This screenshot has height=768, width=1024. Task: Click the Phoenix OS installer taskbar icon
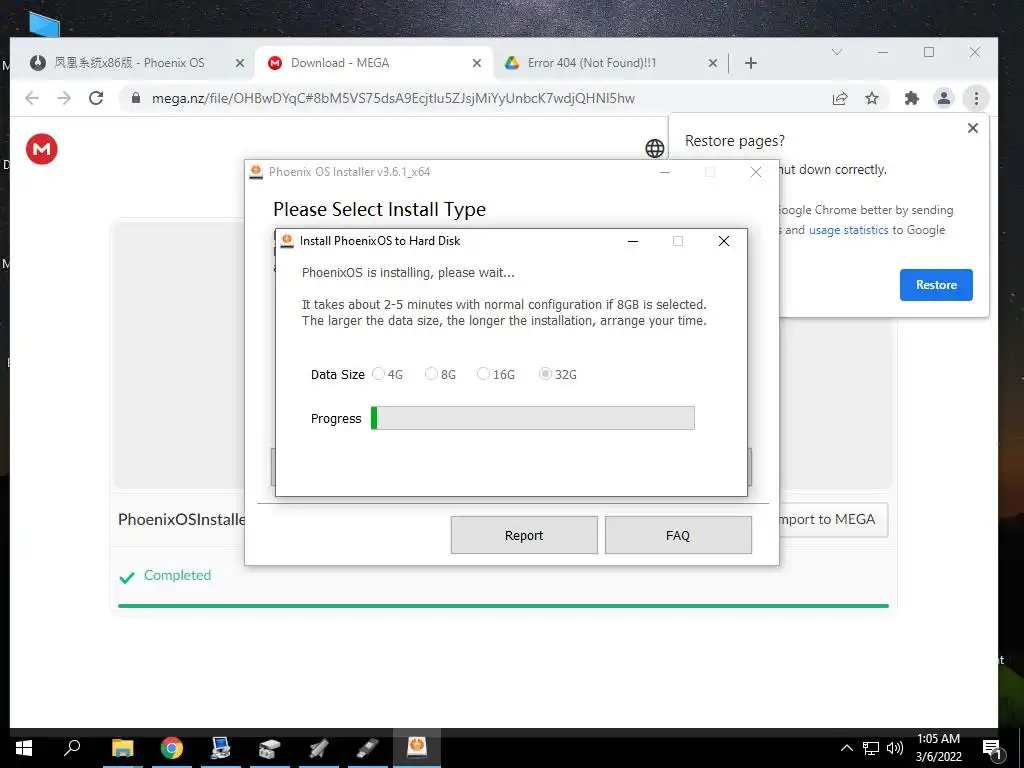(417, 747)
